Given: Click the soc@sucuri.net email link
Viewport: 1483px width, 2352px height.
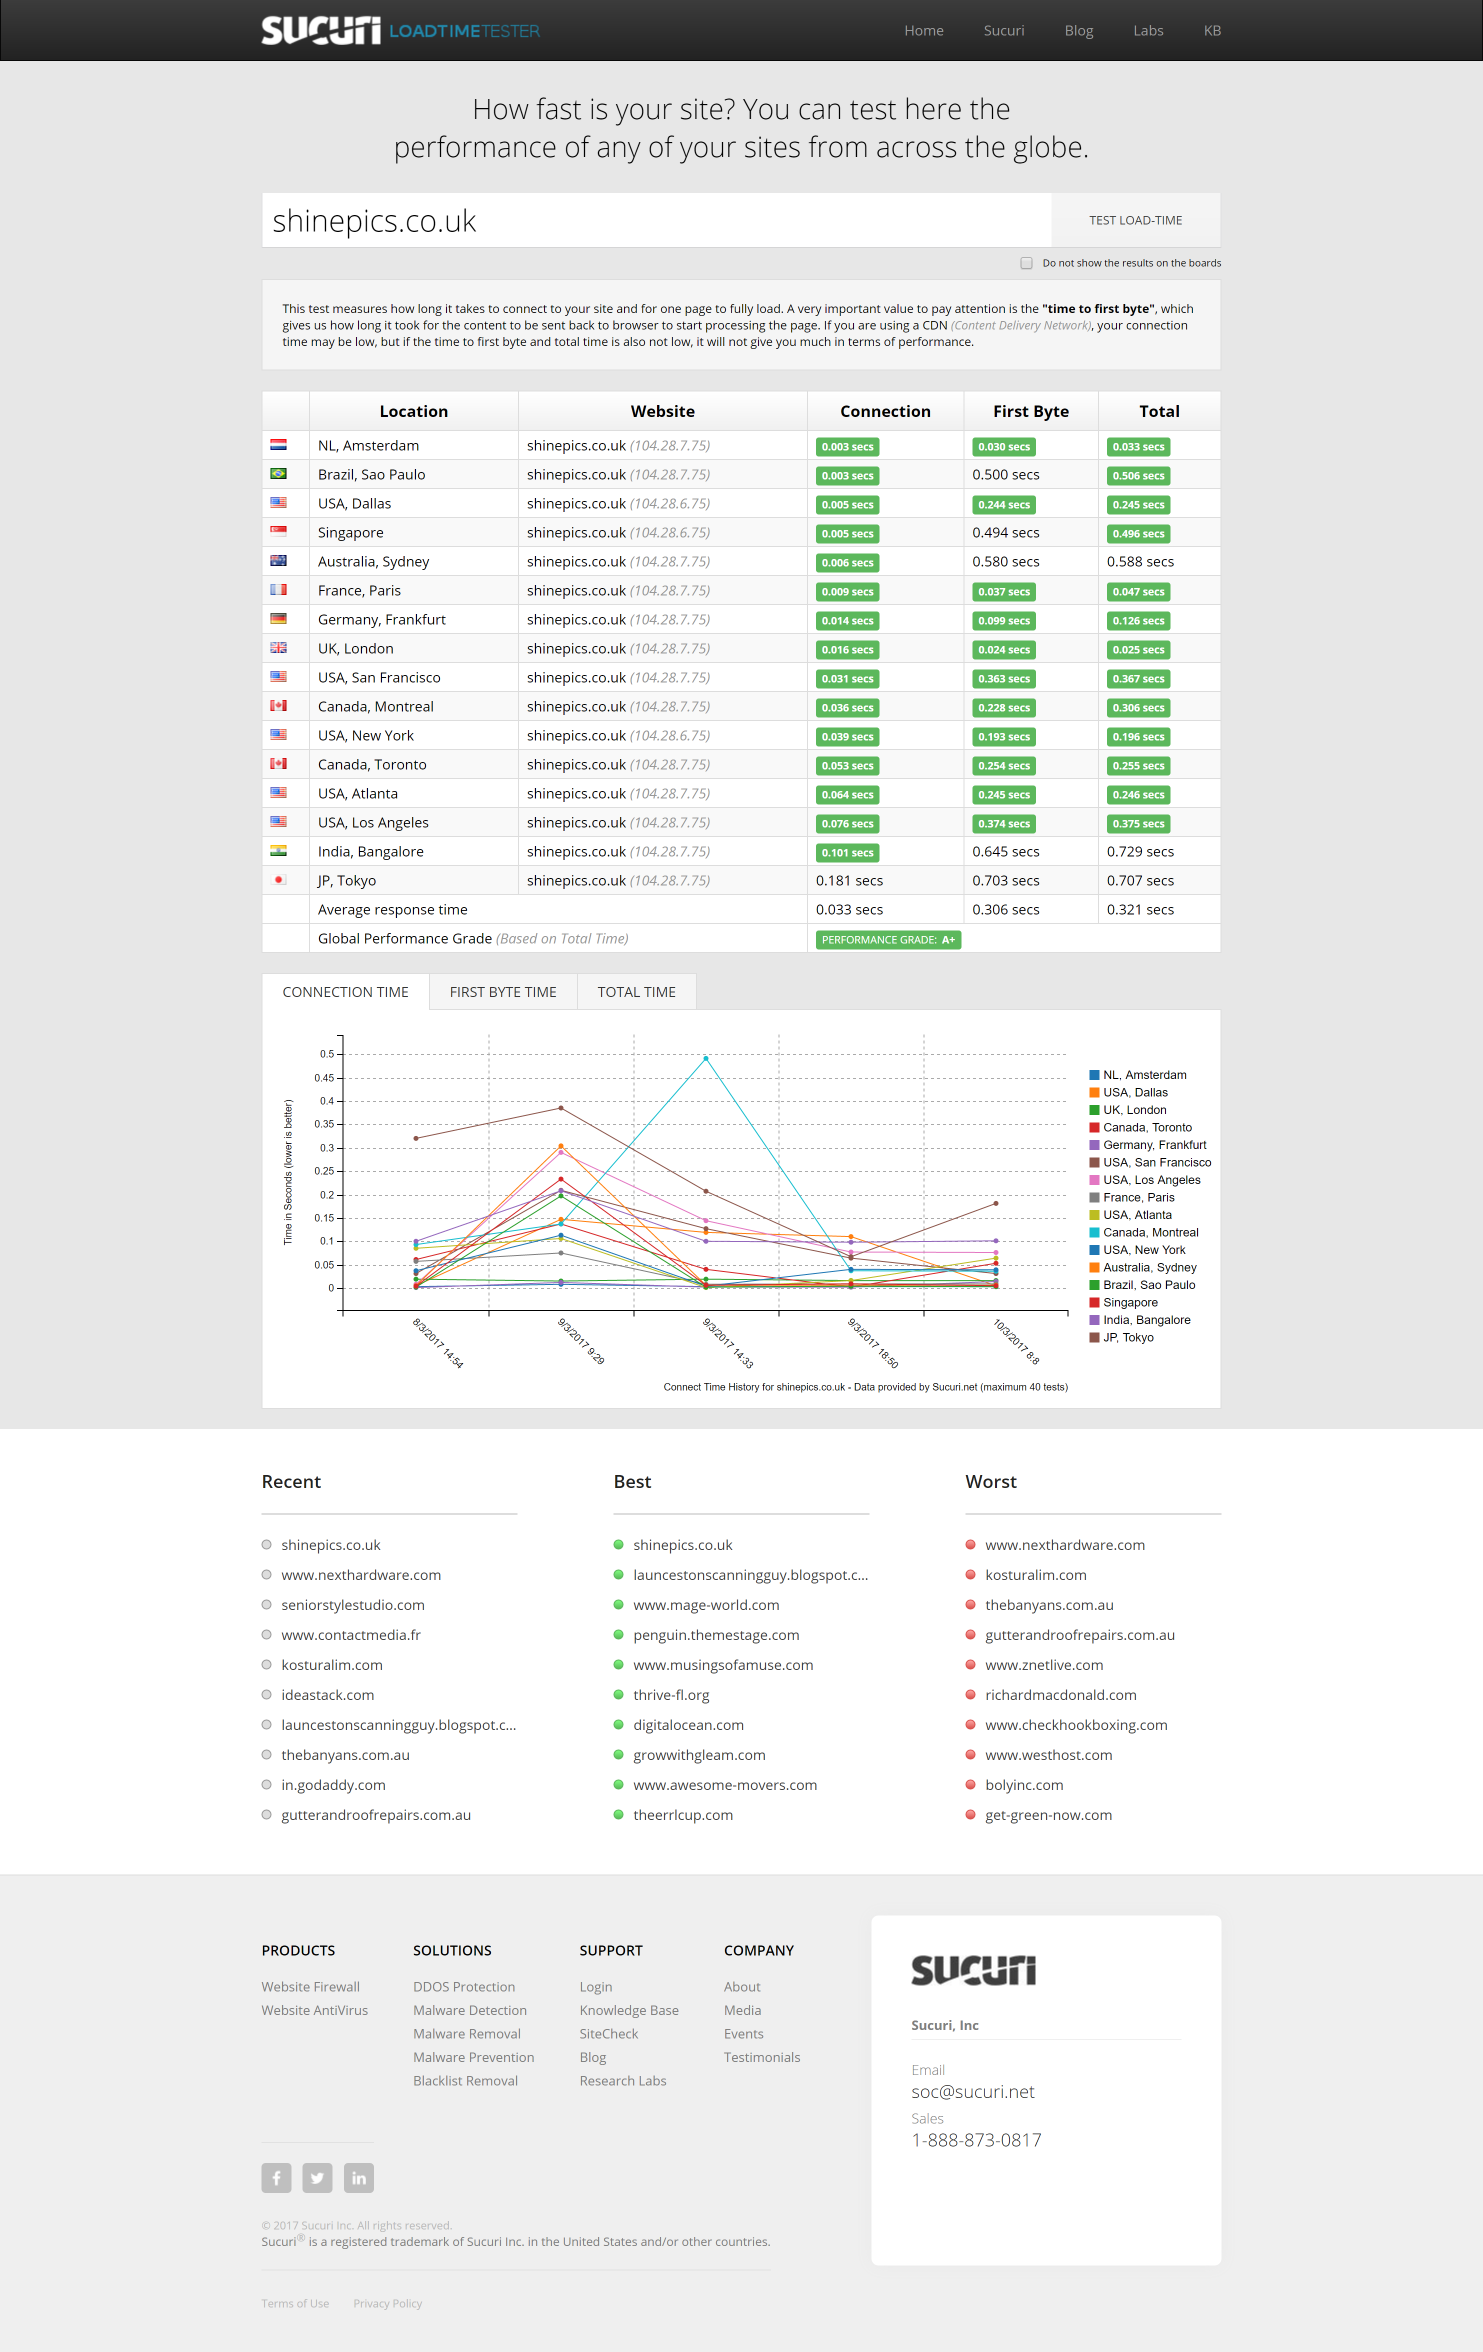Looking at the screenshot, I should tap(973, 2092).
